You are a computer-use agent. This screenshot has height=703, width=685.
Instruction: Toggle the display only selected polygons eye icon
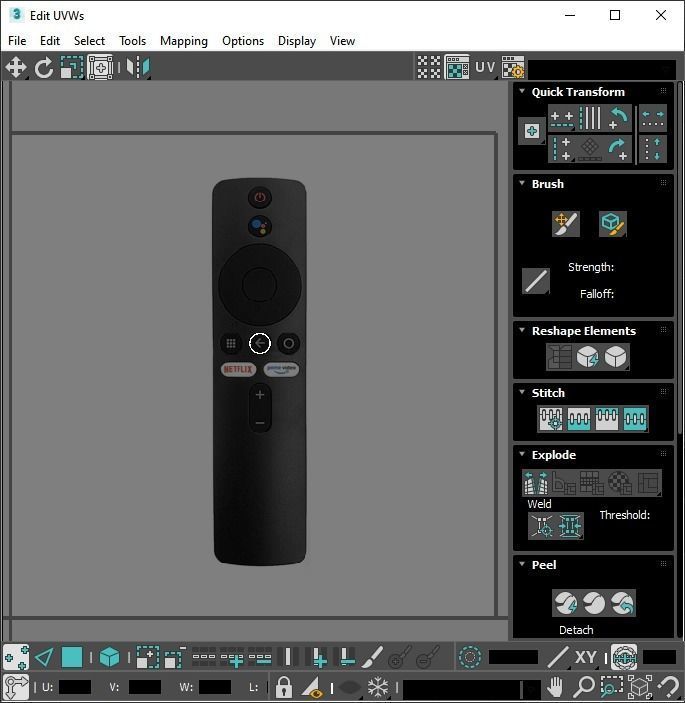point(312,687)
